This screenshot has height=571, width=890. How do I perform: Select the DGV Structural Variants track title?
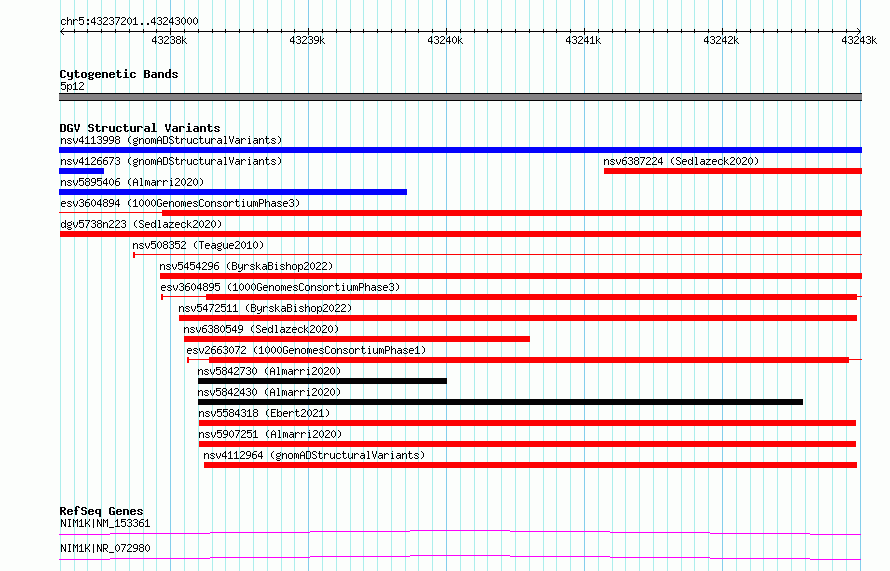click(140, 128)
